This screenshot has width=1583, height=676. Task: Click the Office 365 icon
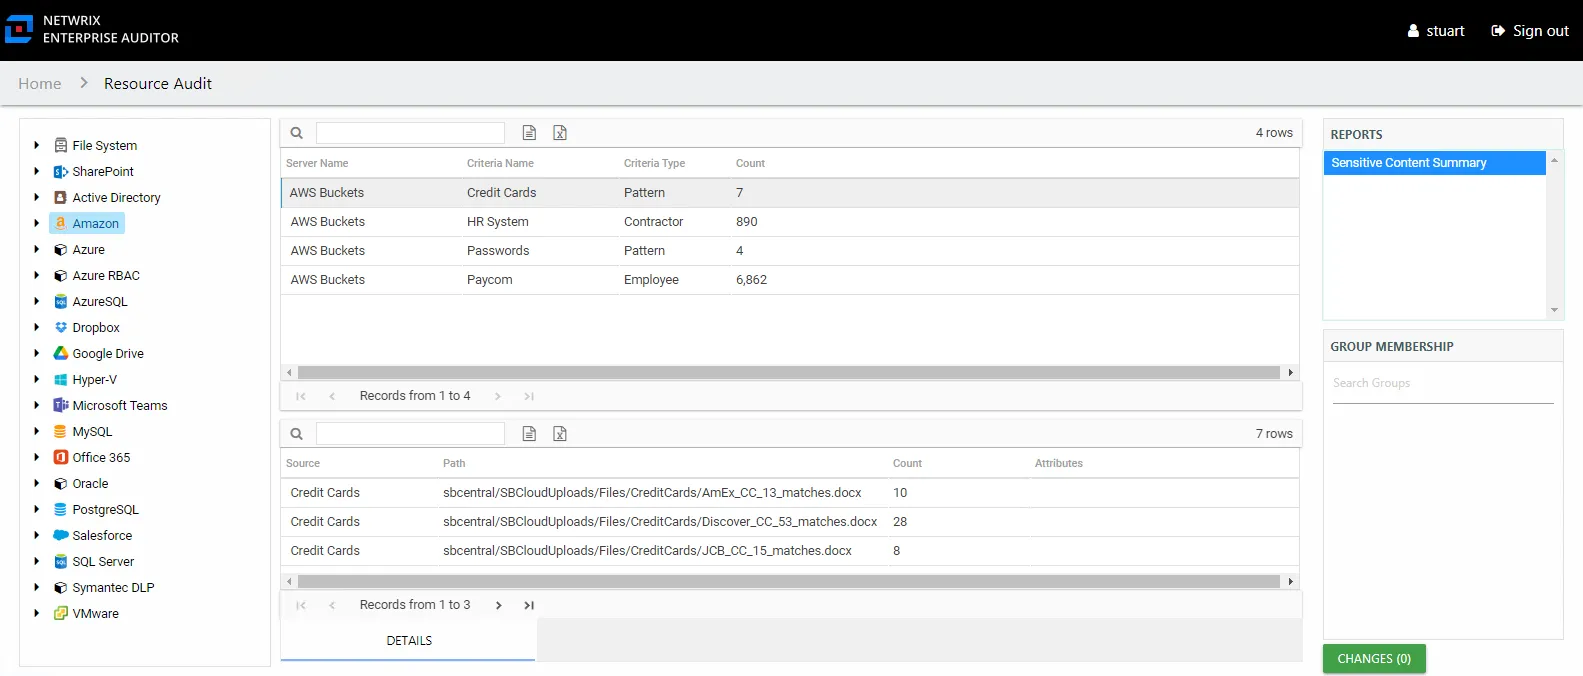click(x=61, y=457)
